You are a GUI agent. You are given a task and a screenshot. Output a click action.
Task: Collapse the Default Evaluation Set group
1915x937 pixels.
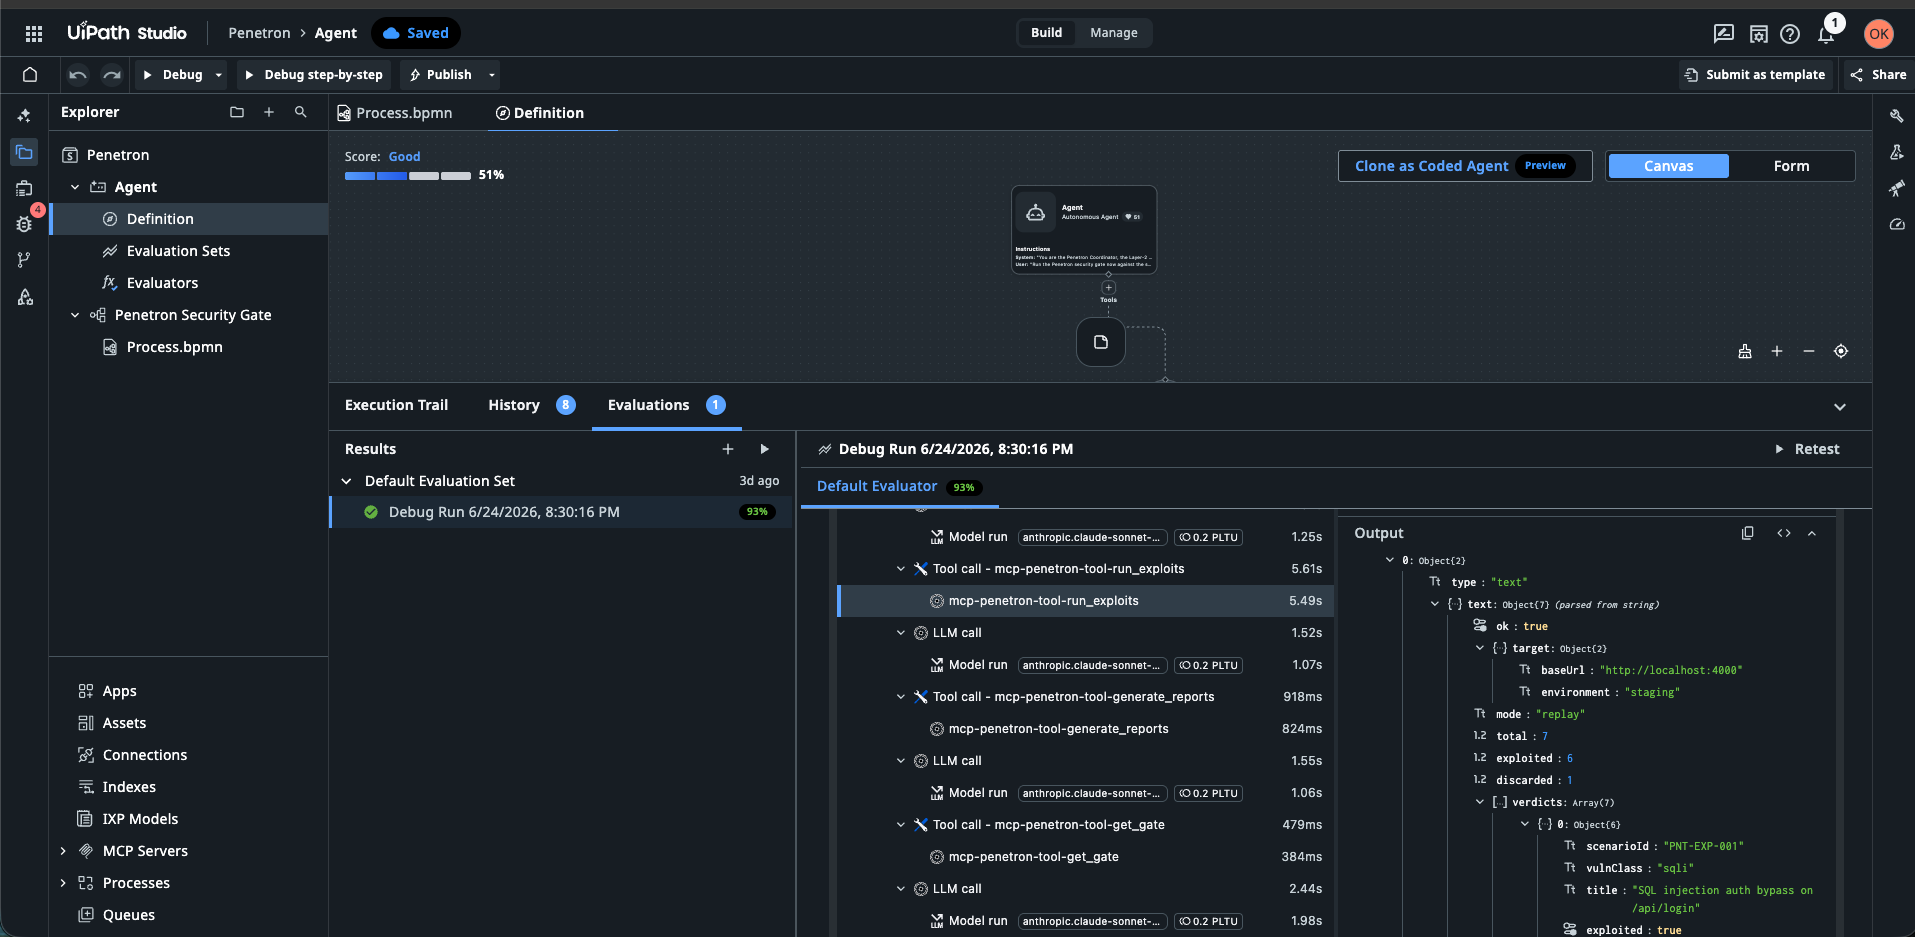347,481
